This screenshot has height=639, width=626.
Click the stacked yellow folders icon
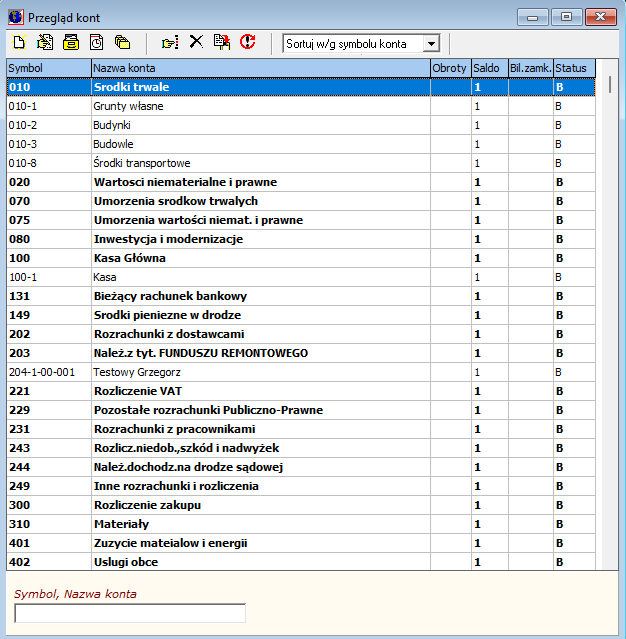122,42
